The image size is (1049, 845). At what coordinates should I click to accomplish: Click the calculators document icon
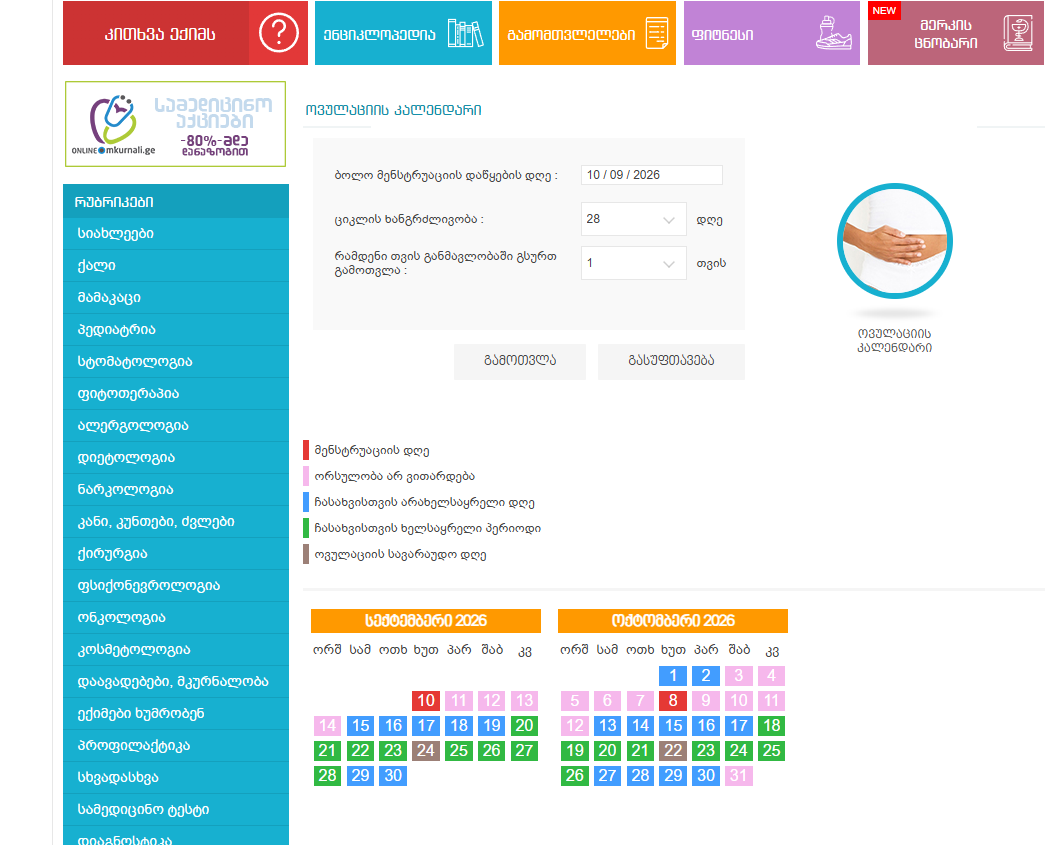(x=657, y=33)
